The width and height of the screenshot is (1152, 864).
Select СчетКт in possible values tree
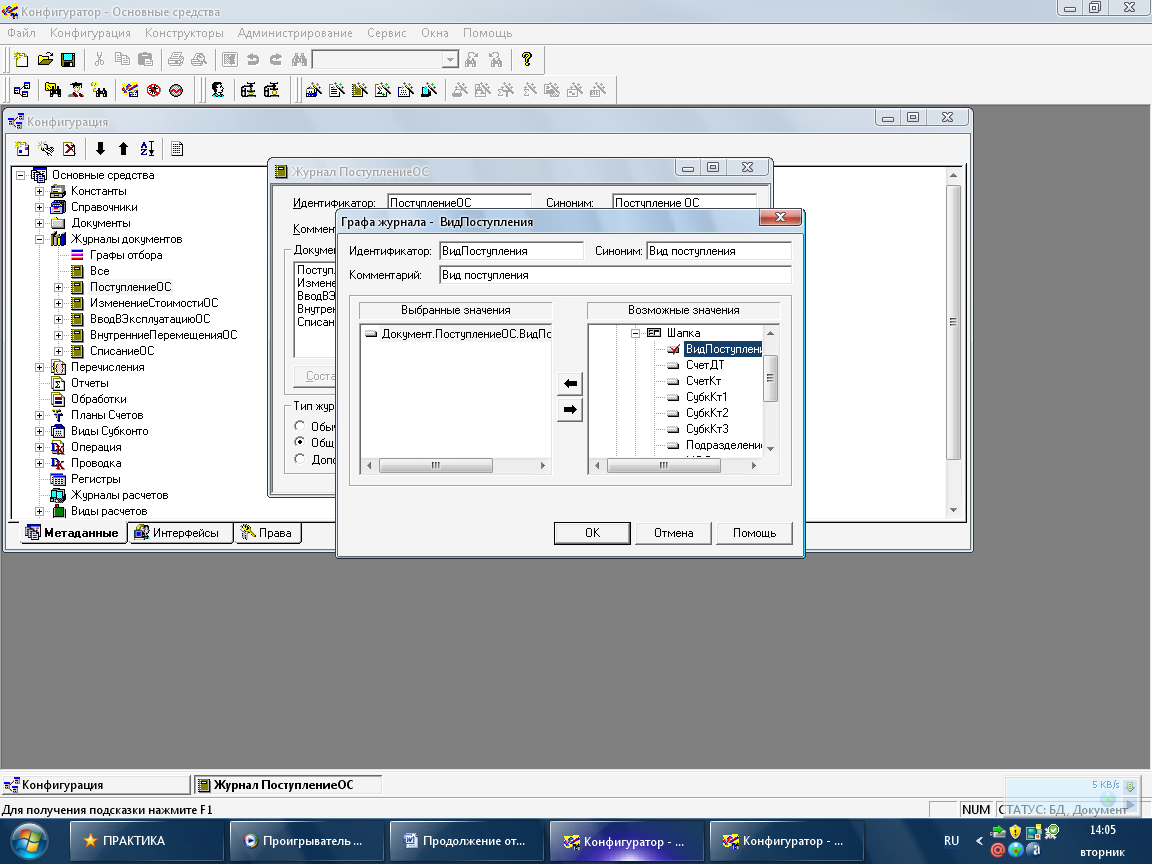pos(703,381)
